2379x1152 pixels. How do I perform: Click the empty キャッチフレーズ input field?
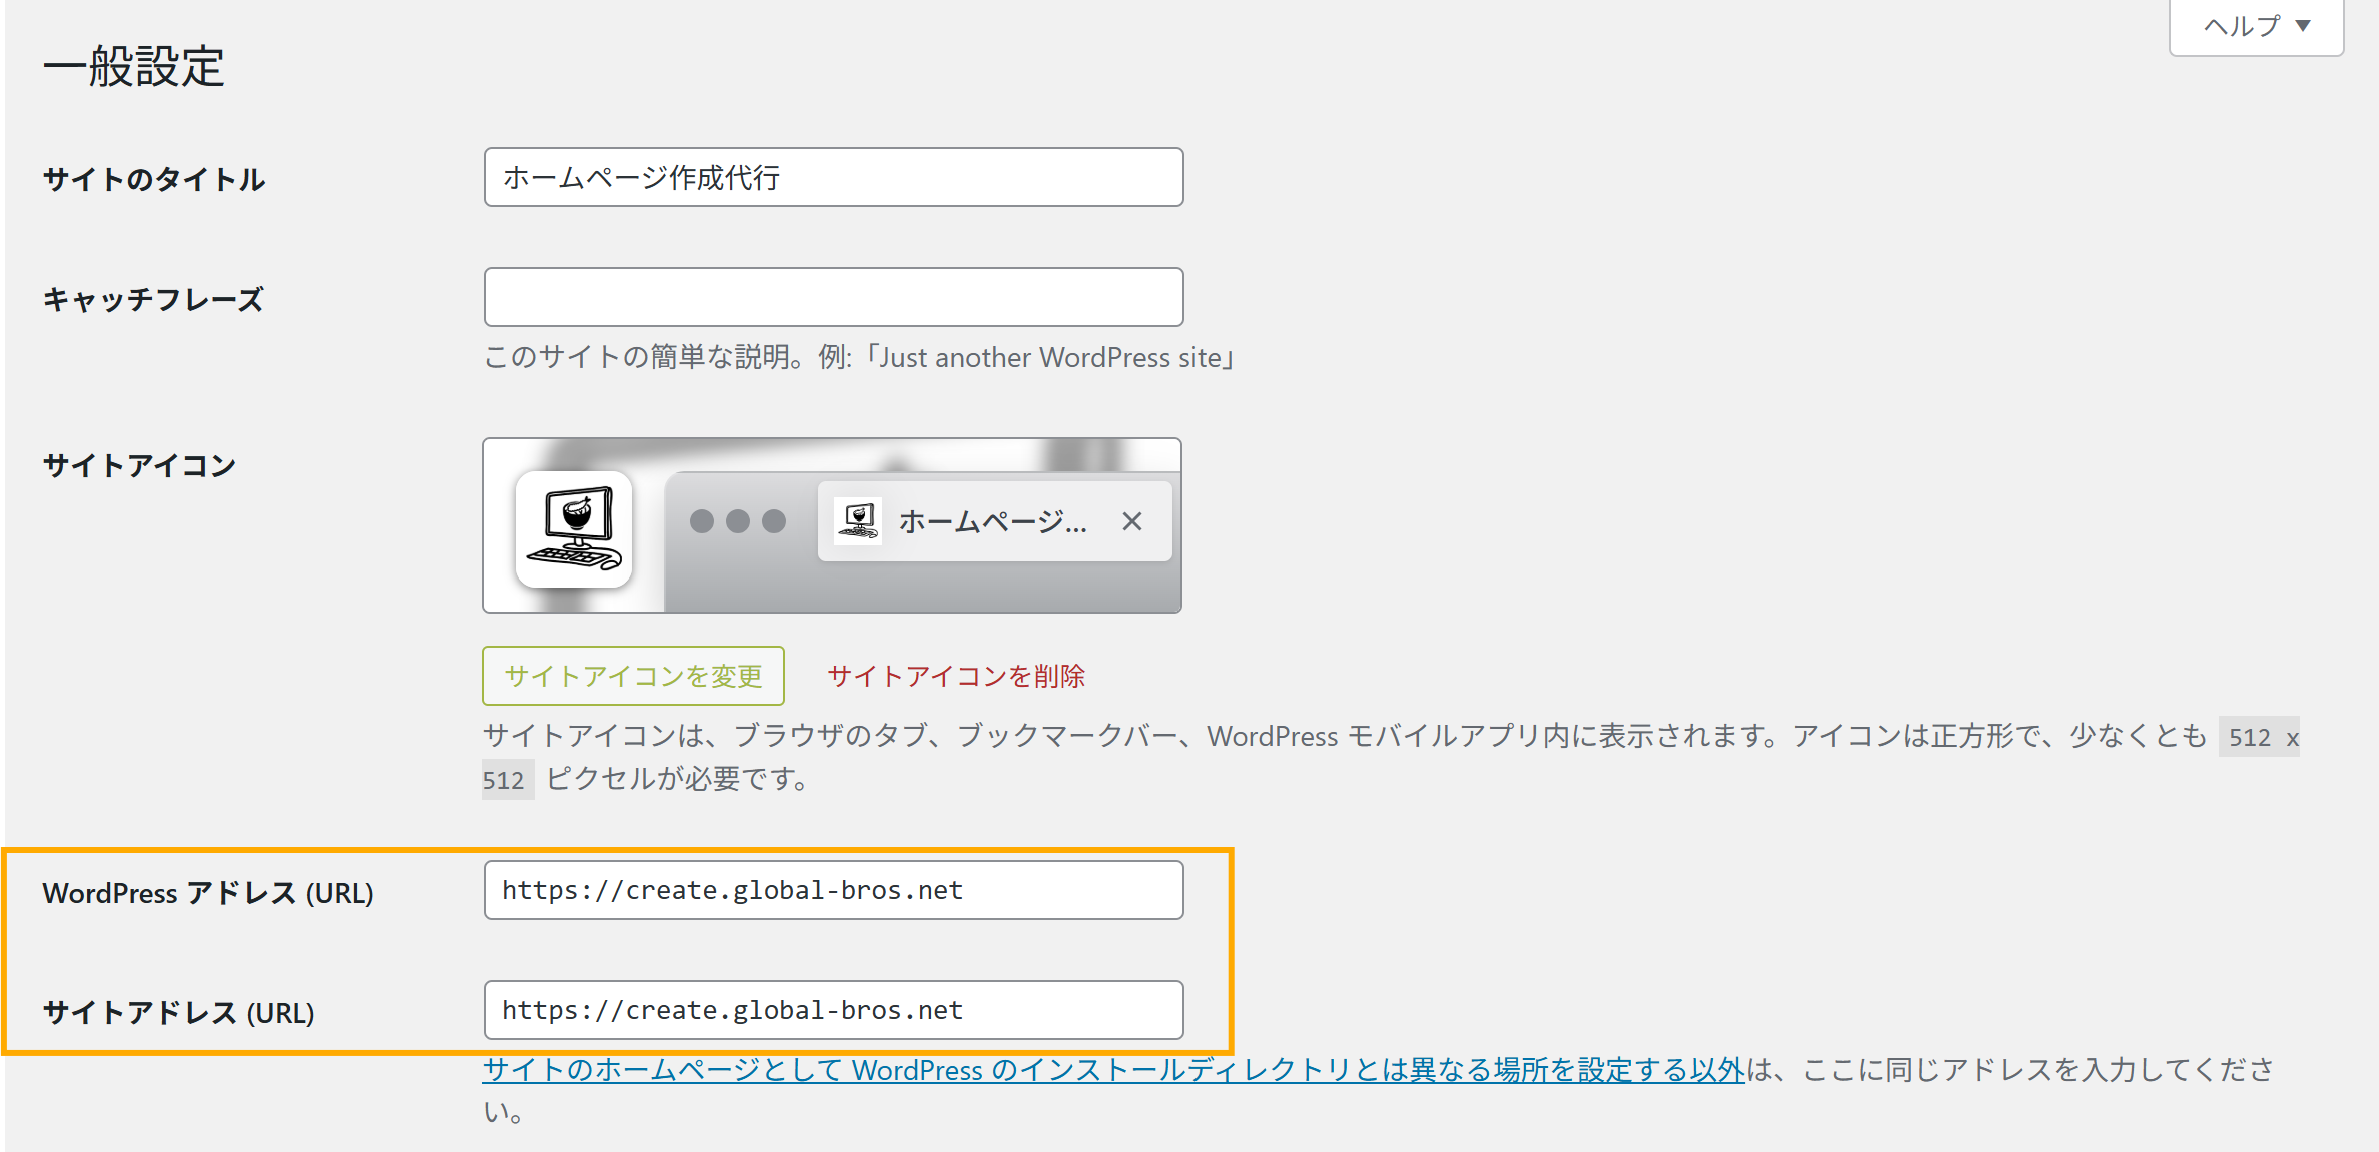(x=833, y=297)
